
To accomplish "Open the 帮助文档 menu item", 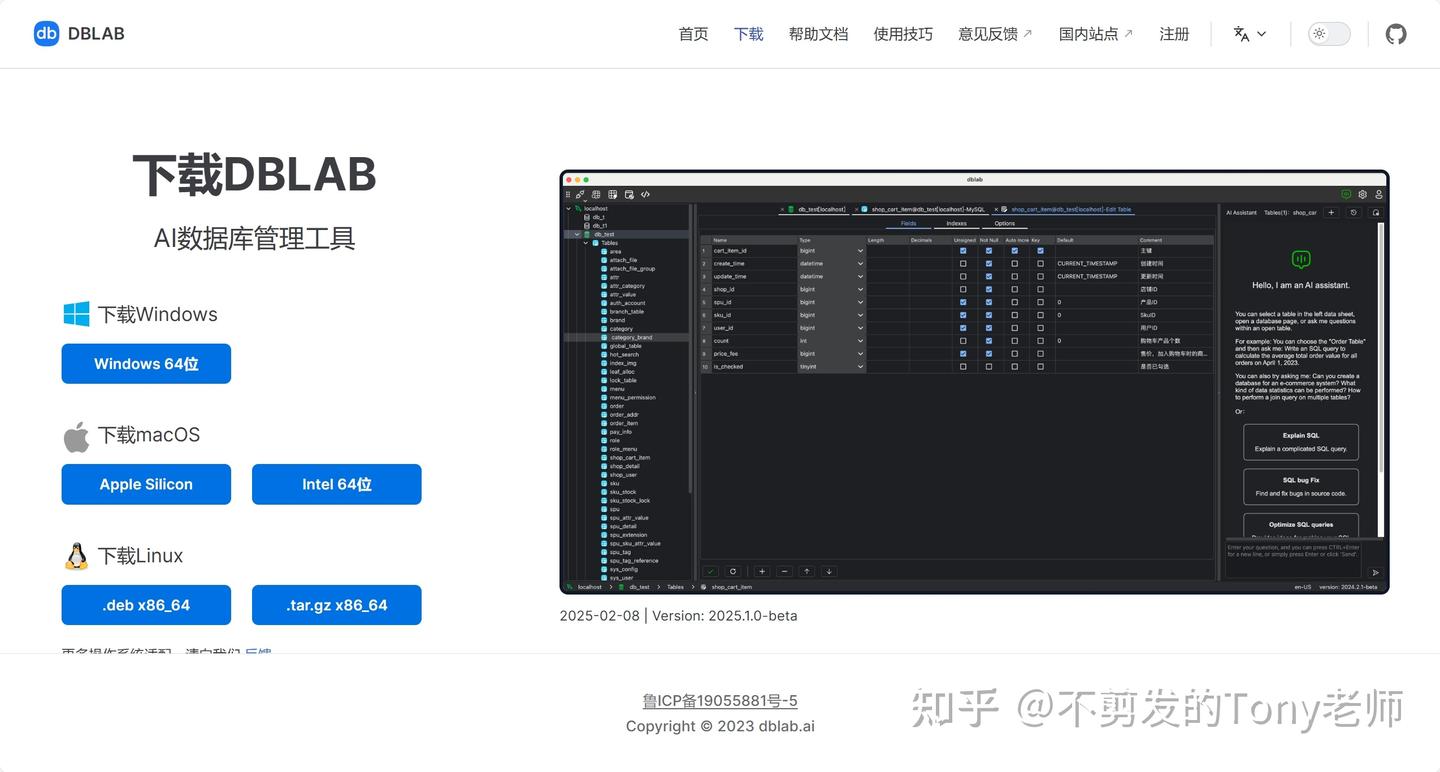I will tap(818, 33).
